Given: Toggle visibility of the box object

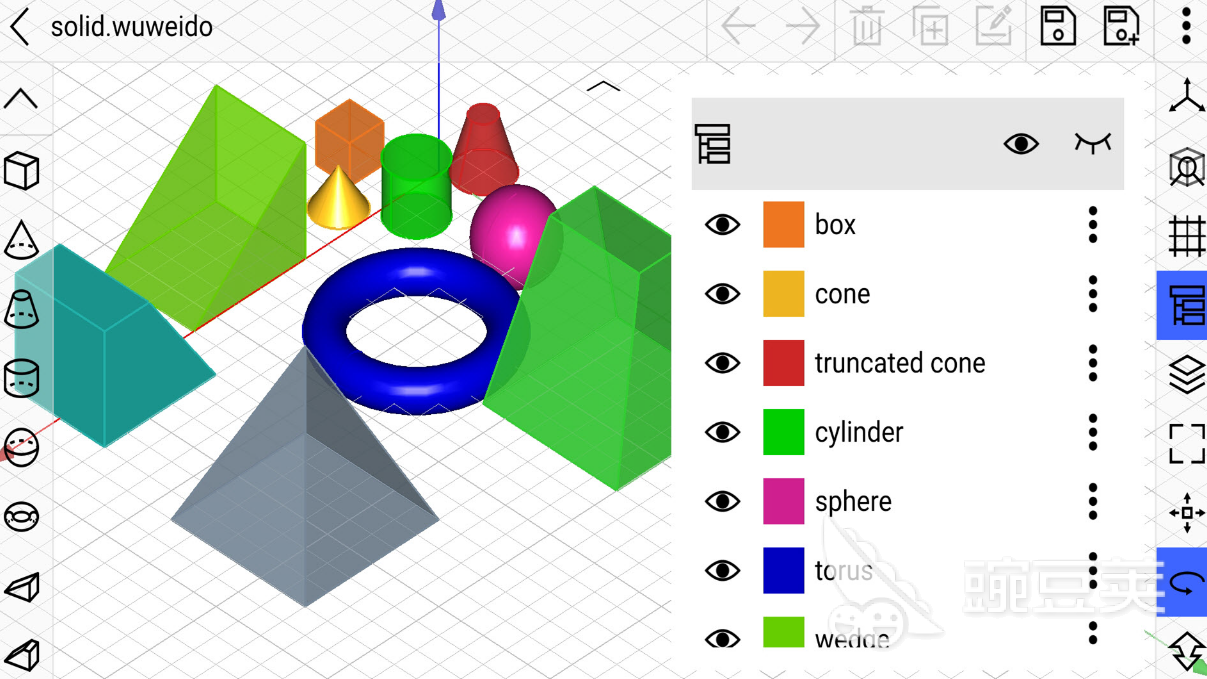Looking at the screenshot, I should [x=722, y=224].
